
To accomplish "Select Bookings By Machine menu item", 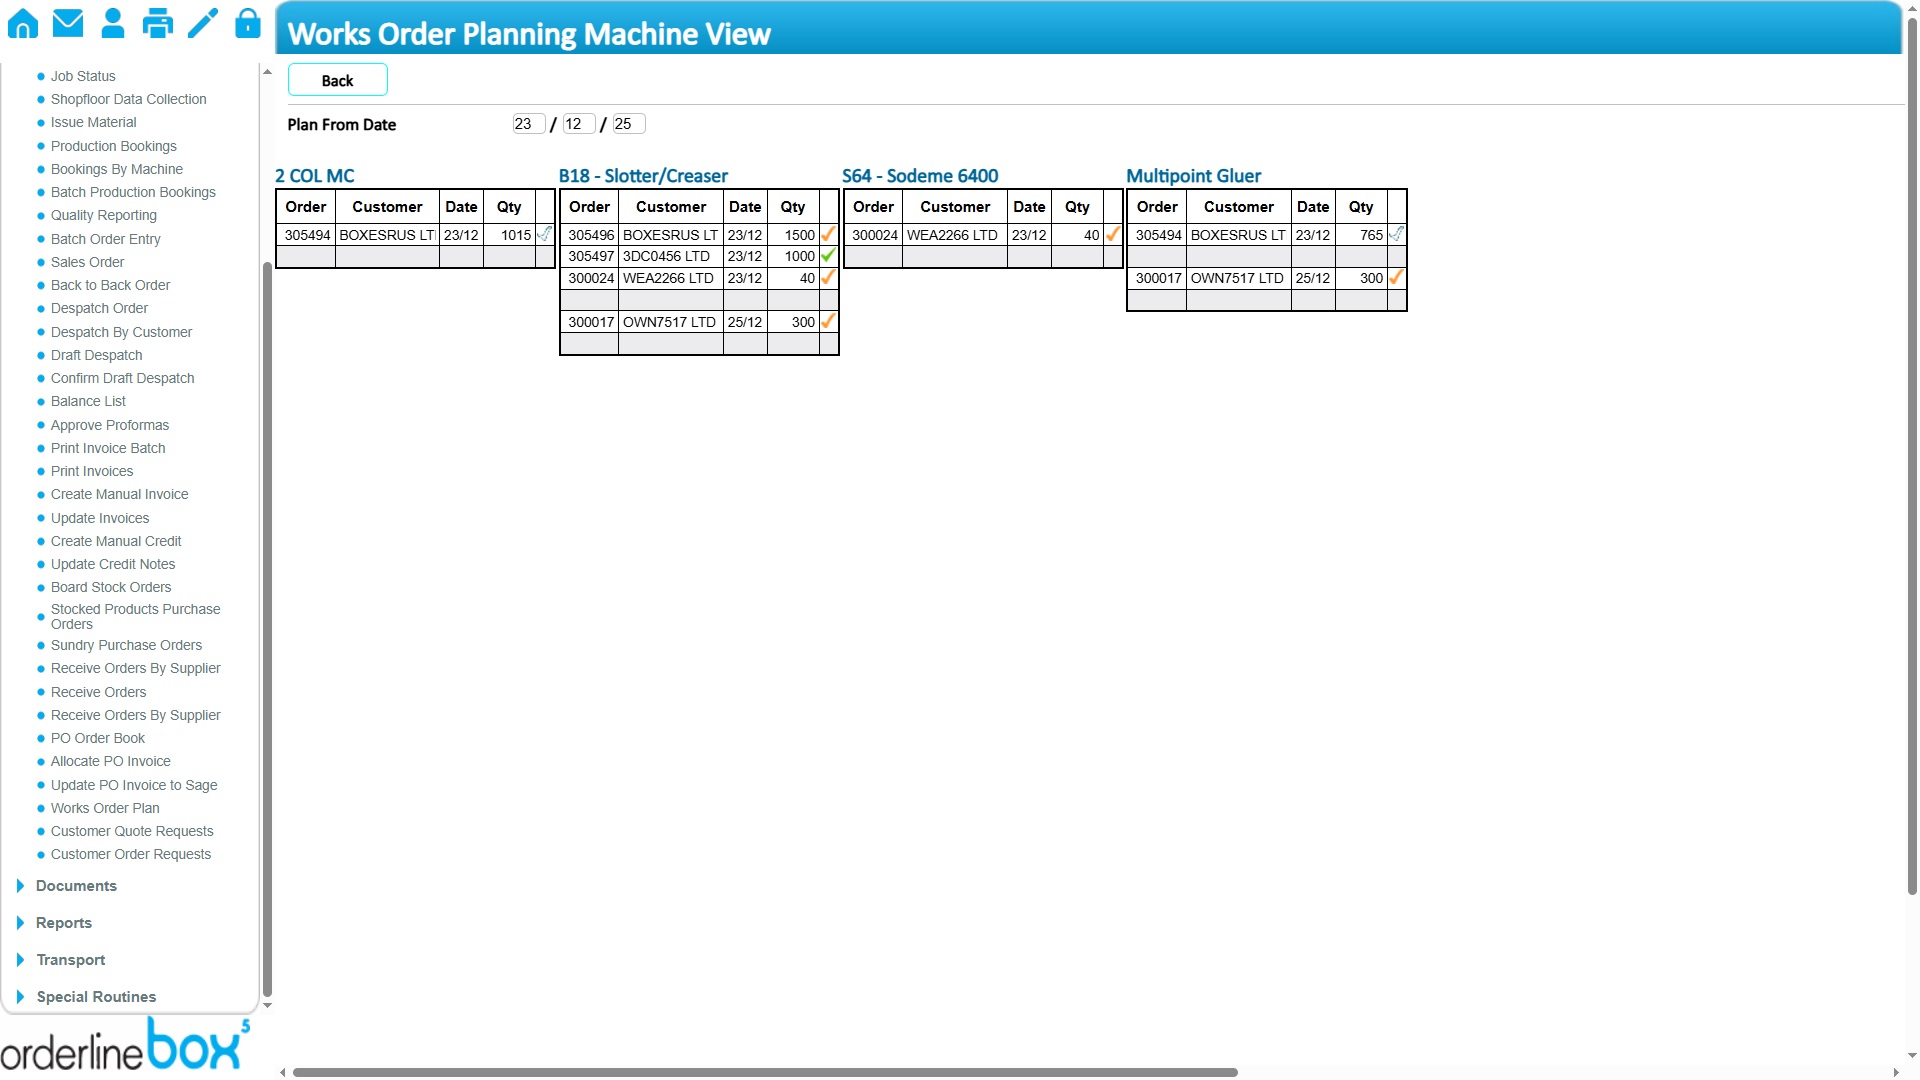I will pos(116,169).
